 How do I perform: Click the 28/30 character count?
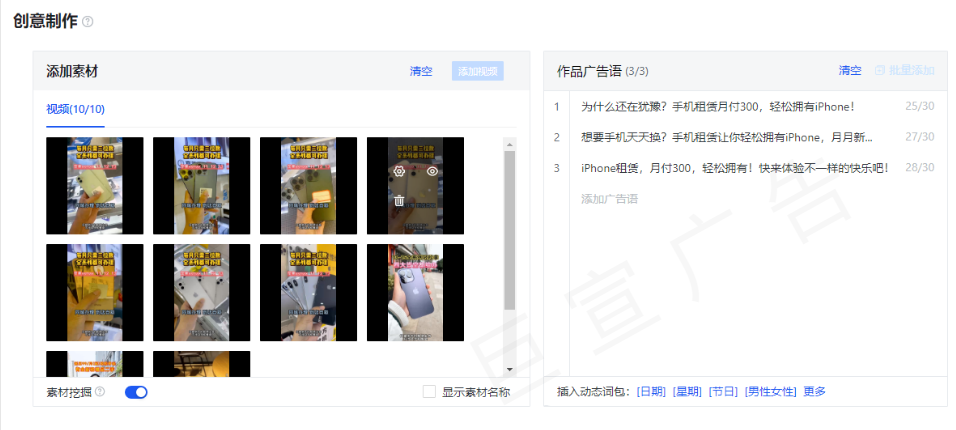(919, 168)
